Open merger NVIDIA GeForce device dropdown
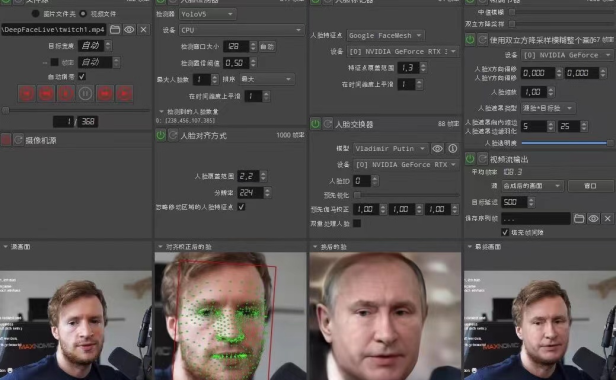This screenshot has height=380, width=616. tap(567, 55)
